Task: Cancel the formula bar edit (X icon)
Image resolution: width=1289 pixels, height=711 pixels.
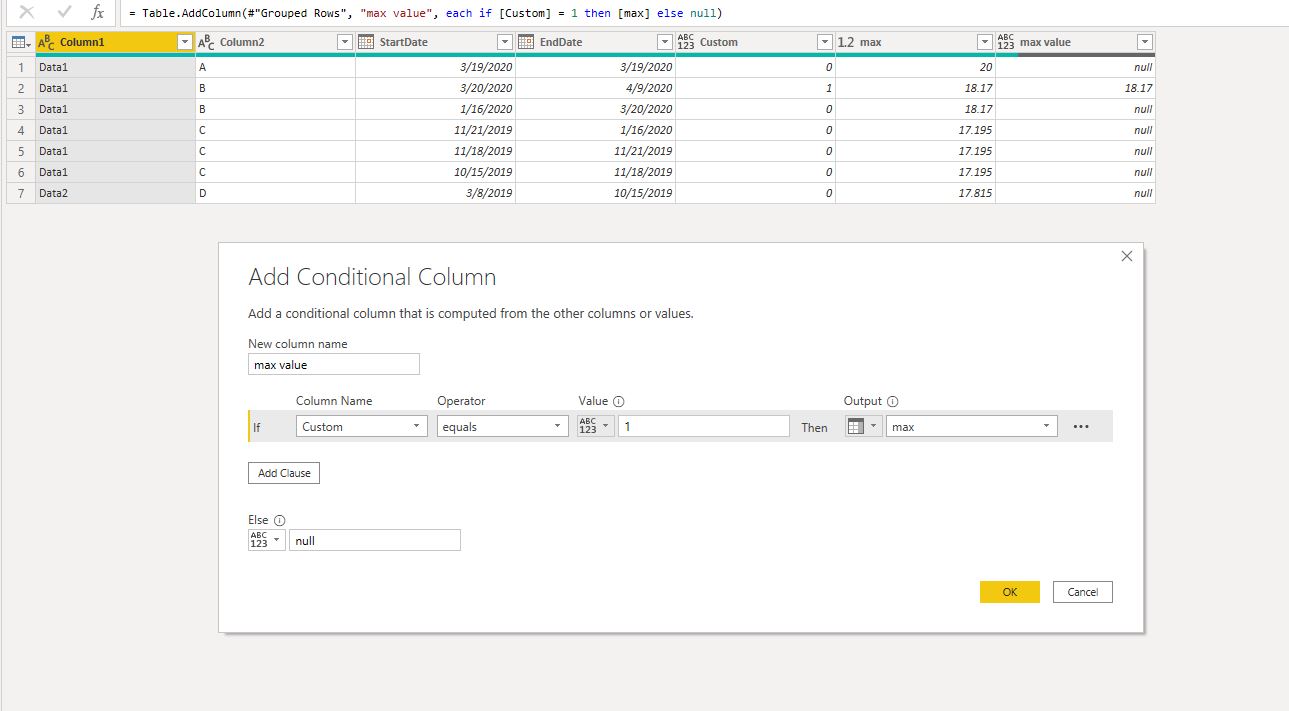Action: click(28, 13)
